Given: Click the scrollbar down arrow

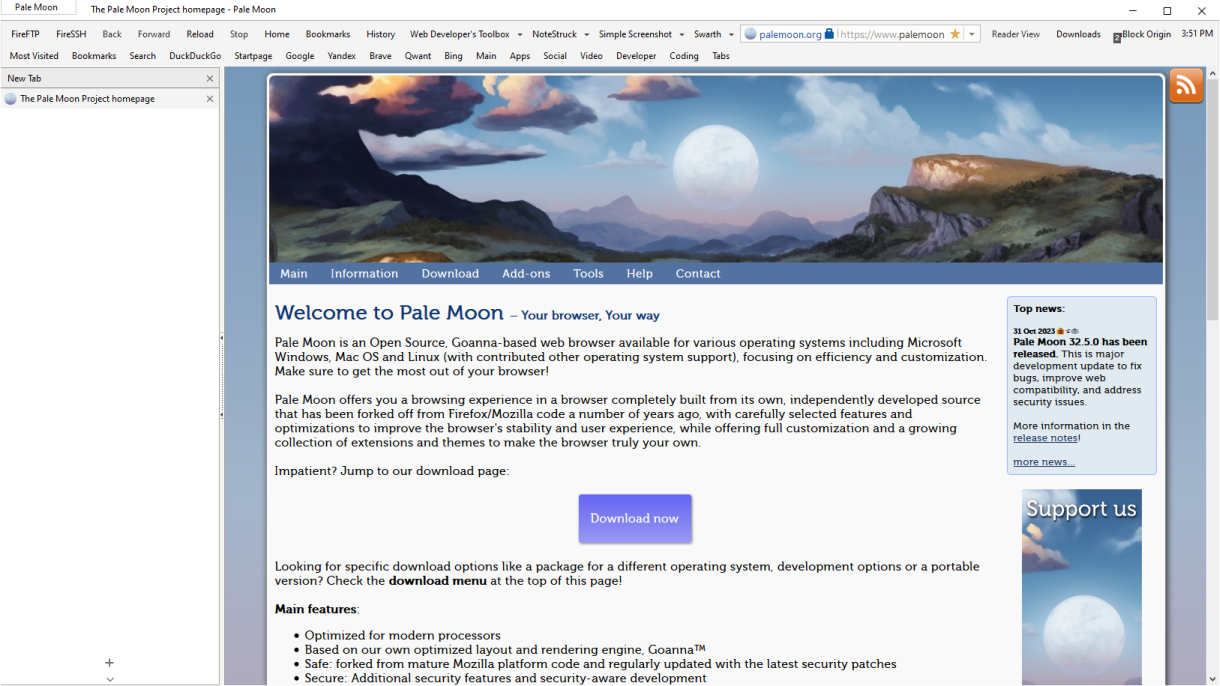Looking at the screenshot, I should pyautogui.click(x=1212, y=679).
